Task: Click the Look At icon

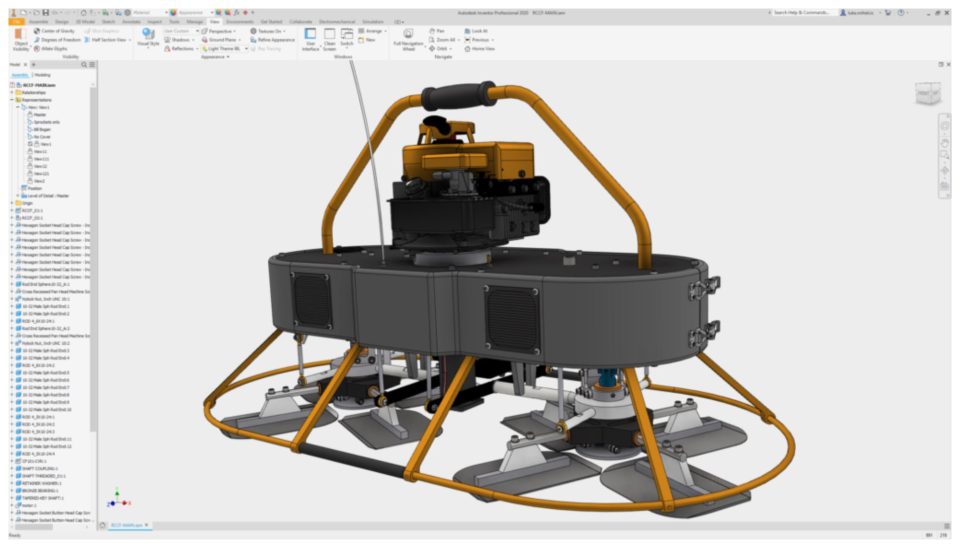Action: (x=479, y=31)
